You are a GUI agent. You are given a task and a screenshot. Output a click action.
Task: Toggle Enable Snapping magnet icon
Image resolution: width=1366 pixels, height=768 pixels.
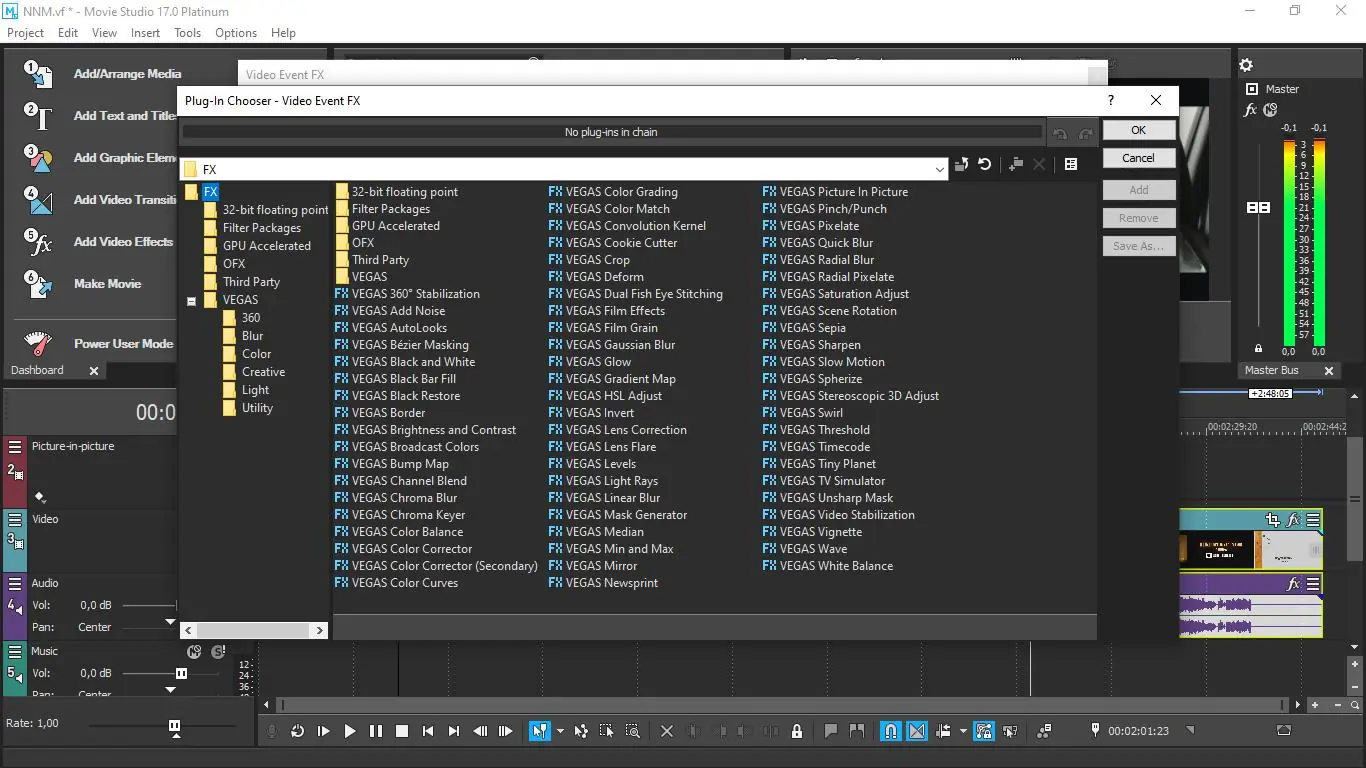tap(890, 731)
